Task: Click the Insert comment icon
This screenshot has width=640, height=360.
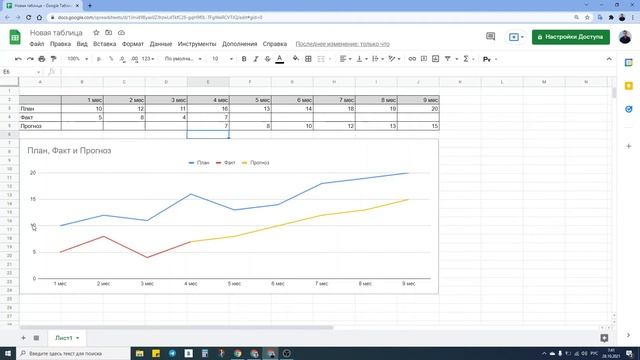Action: coord(424,59)
